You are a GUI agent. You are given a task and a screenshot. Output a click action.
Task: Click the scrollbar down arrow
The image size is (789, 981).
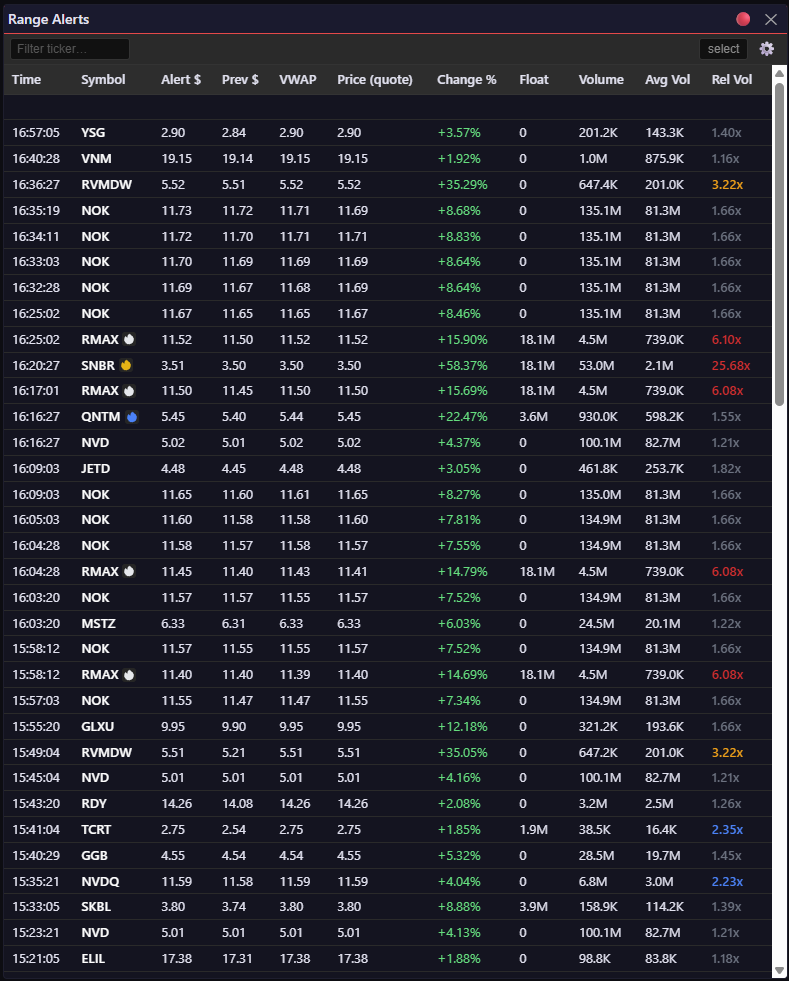coord(779,969)
